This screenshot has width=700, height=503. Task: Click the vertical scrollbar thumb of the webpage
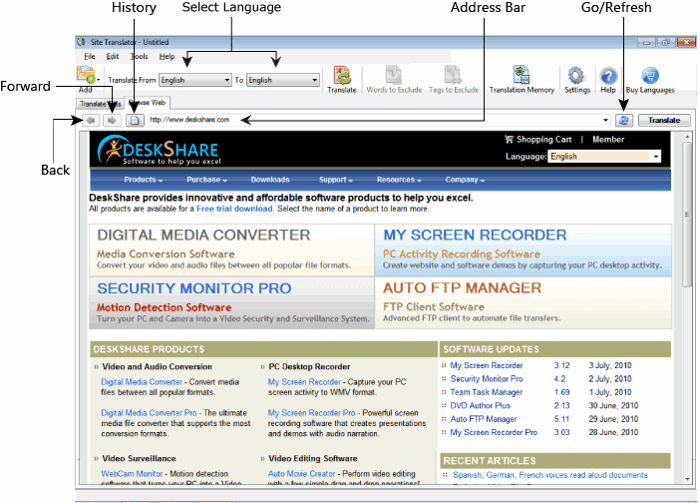(x=687, y=215)
